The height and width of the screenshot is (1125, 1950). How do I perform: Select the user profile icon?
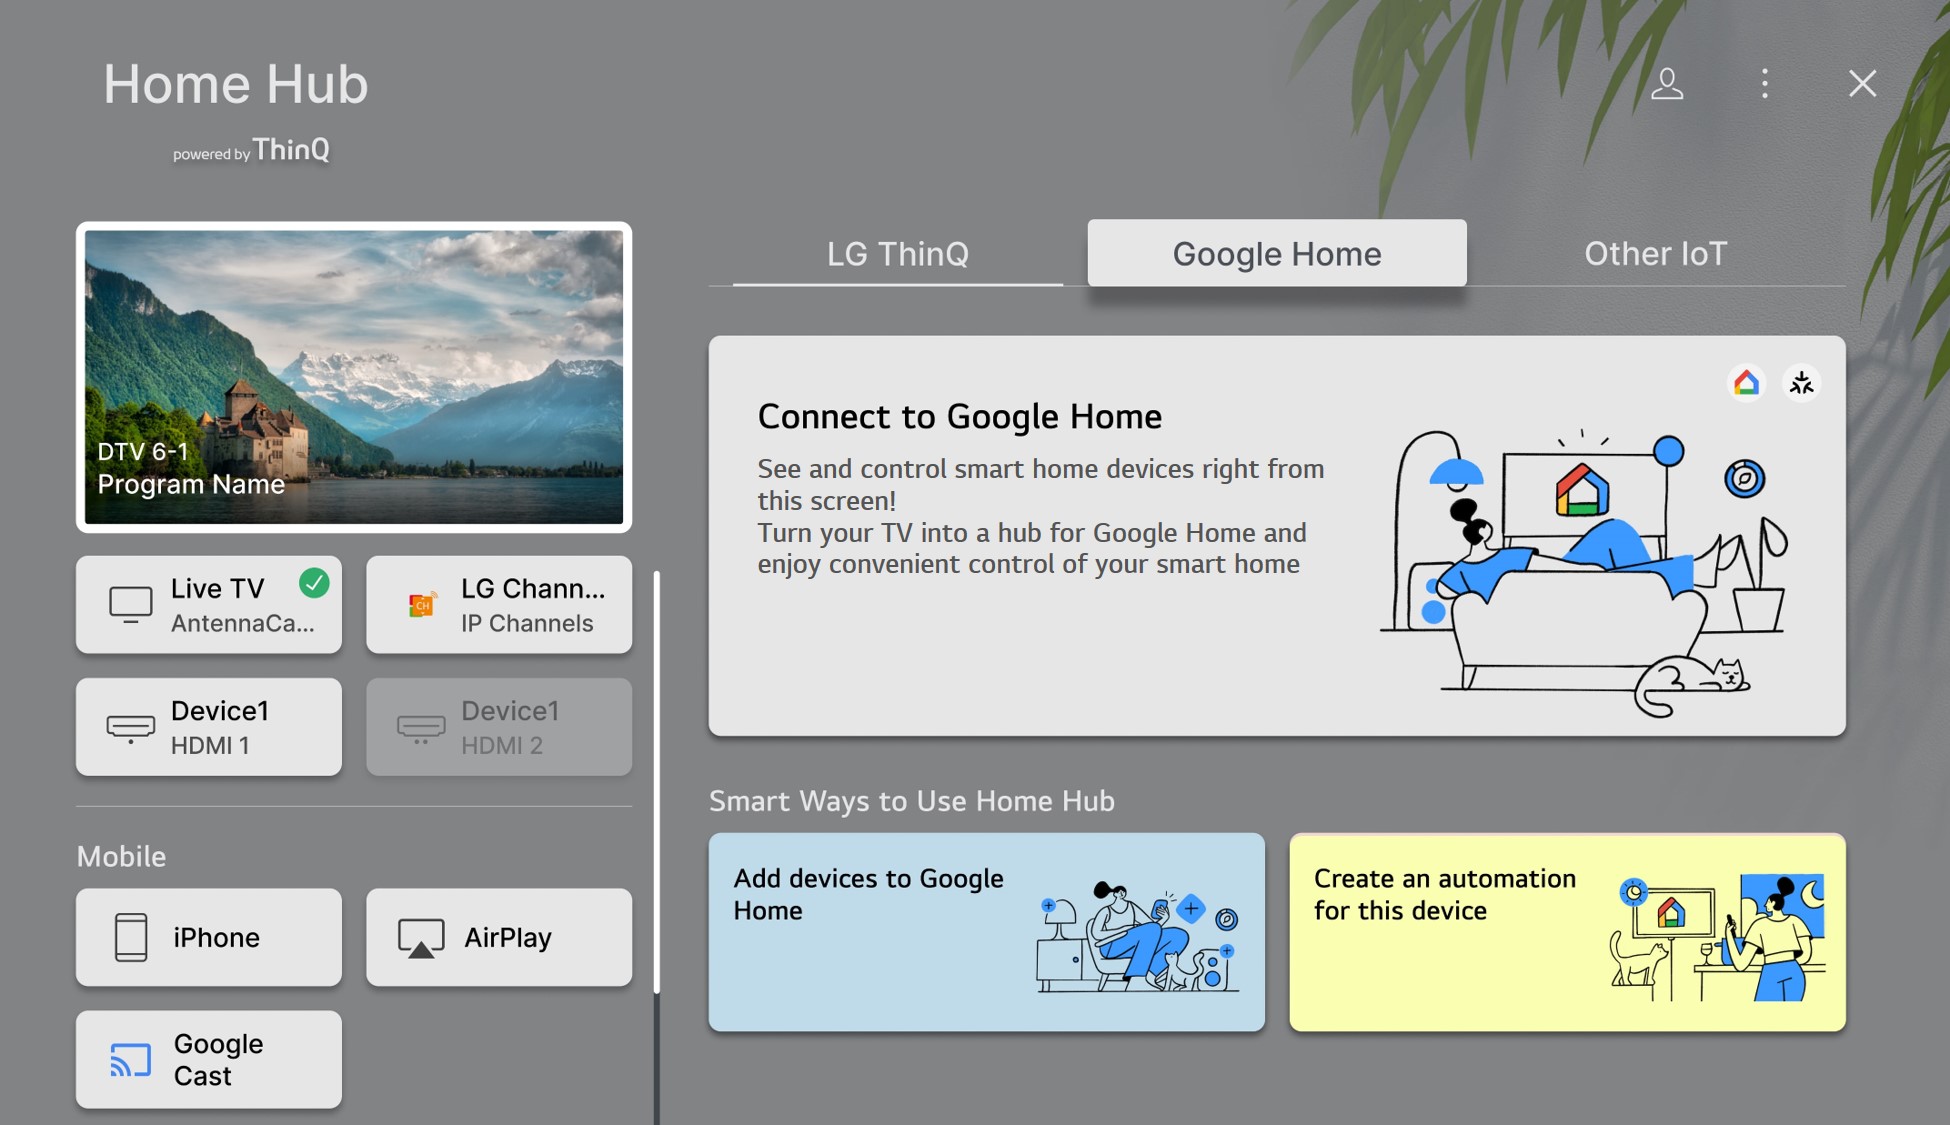(1670, 83)
